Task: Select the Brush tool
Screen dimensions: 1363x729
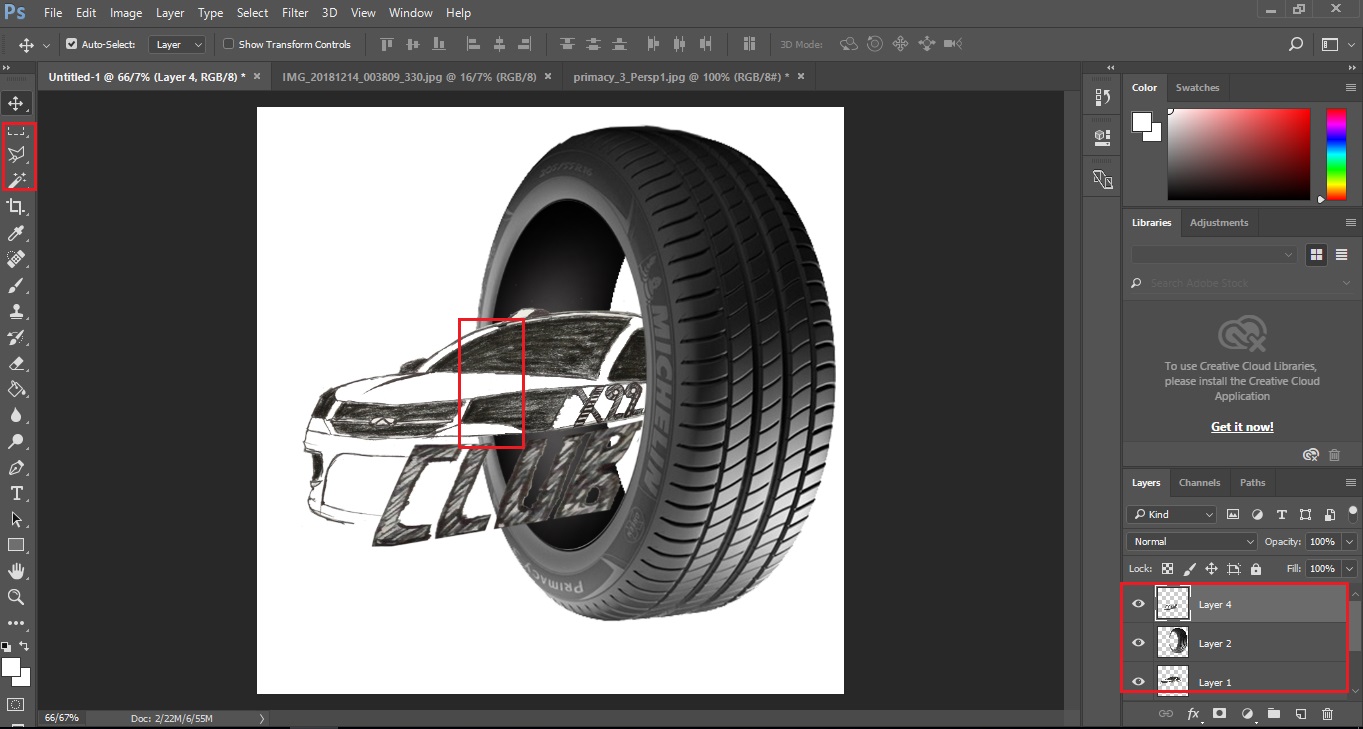Action: [x=16, y=285]
